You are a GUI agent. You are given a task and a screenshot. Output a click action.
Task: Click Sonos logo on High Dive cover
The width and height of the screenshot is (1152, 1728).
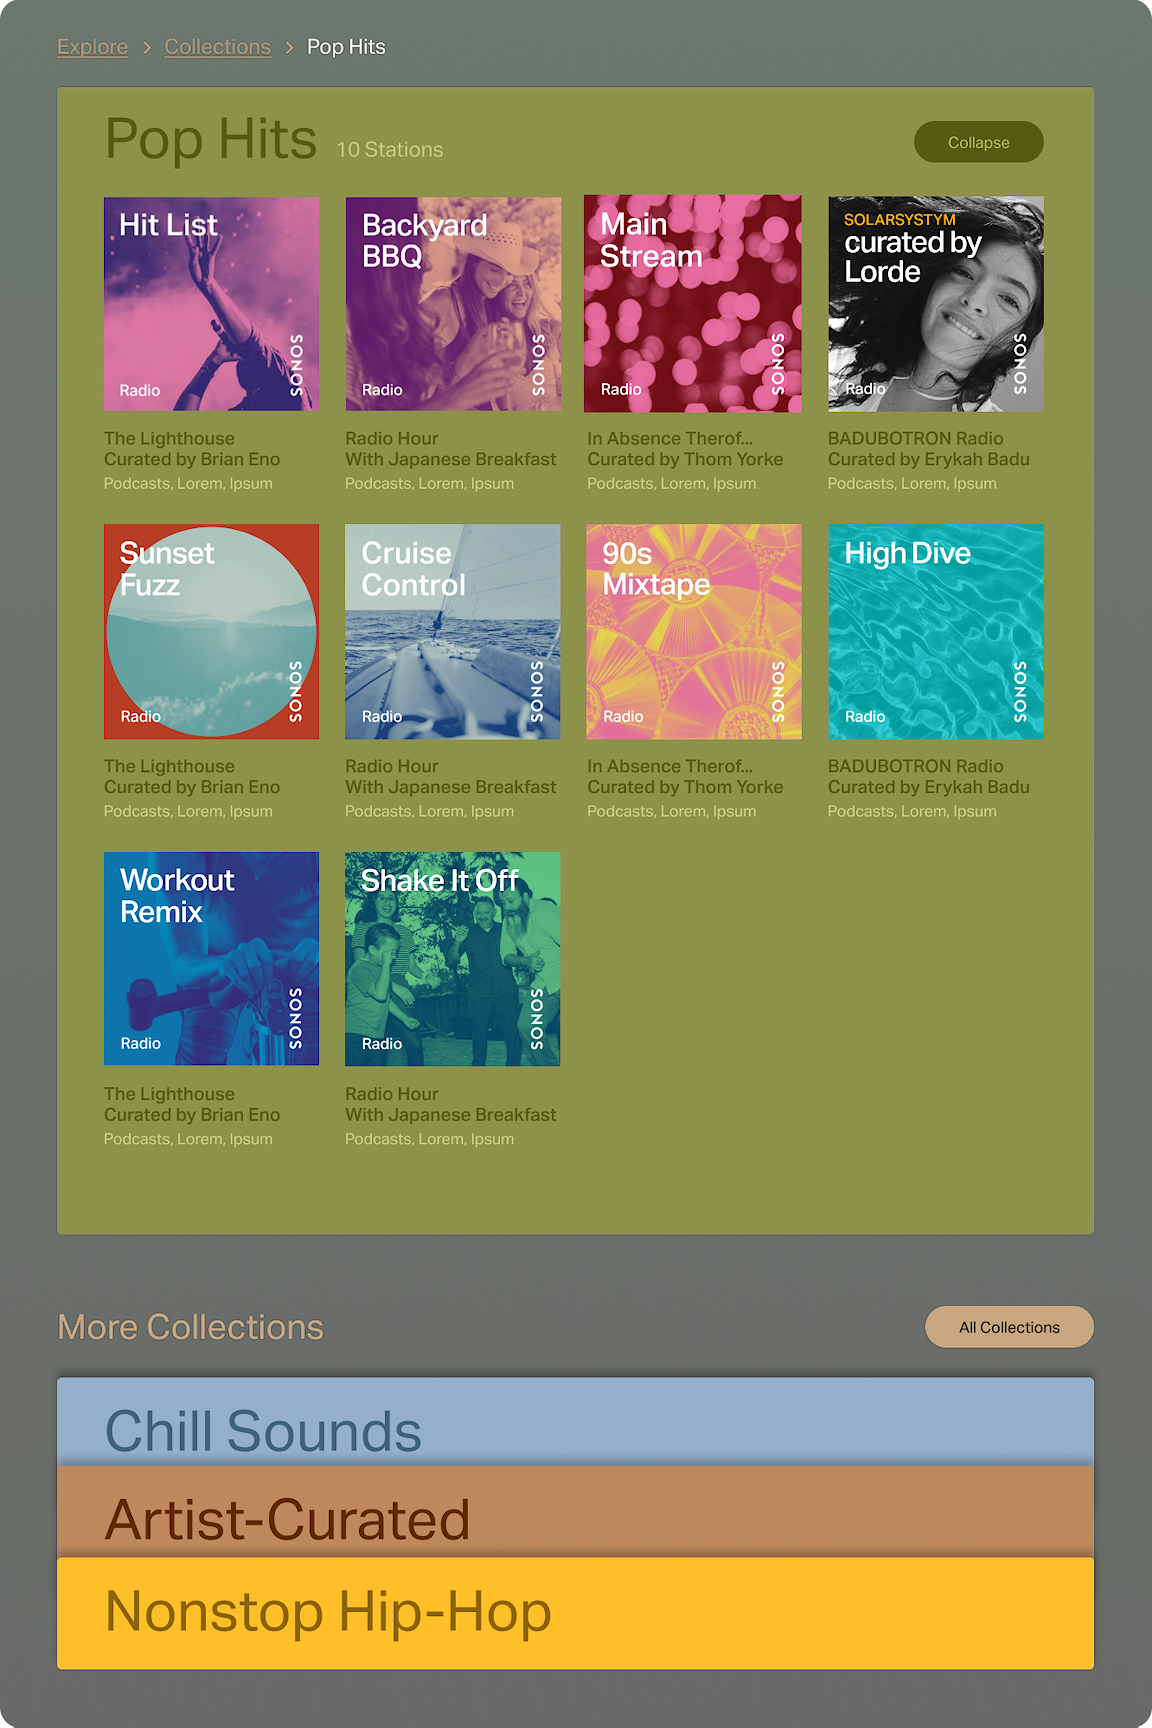(1020, 692)
